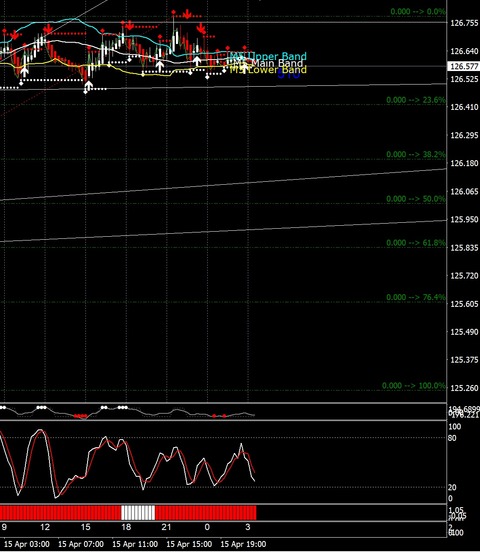The width and height of the screenshot is (480, 552).
Task: Select the Fibonacci 38.2% level label
Action: click(x=416, y=155)
